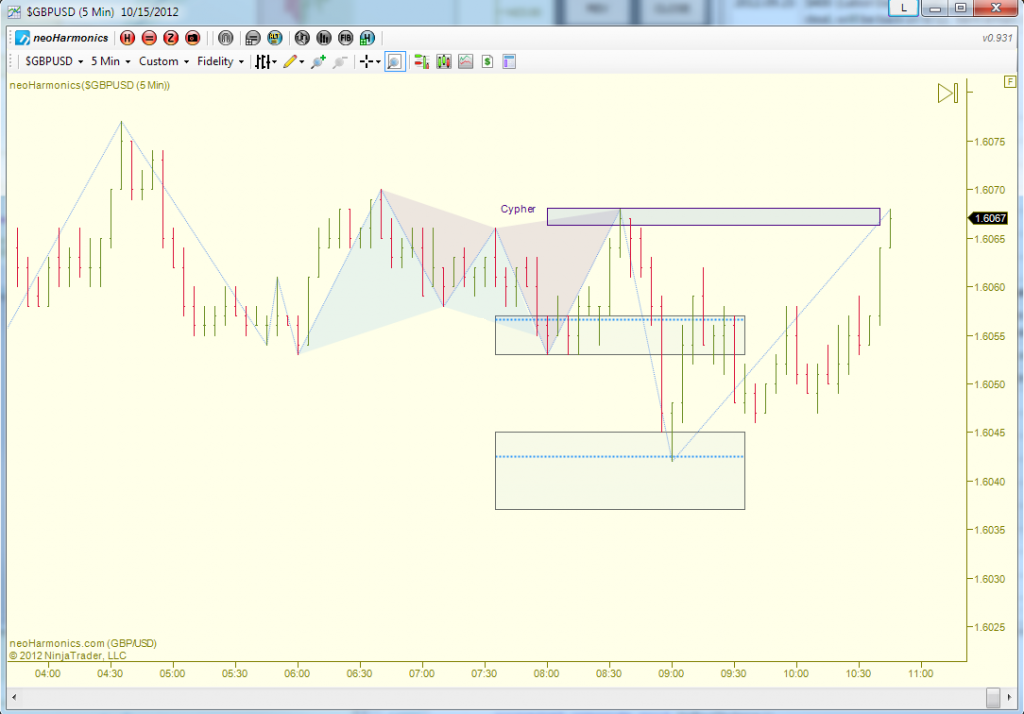Select the FIB retracement tool icon

coord(344,37)
